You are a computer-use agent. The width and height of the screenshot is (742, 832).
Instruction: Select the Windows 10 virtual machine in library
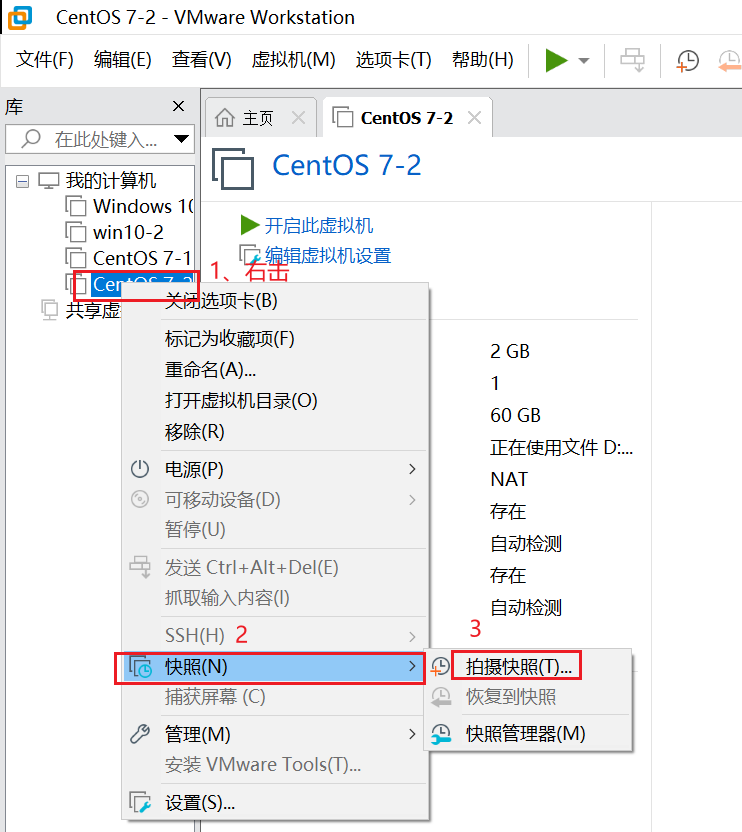pyautogui.click(x=143, y=206)
